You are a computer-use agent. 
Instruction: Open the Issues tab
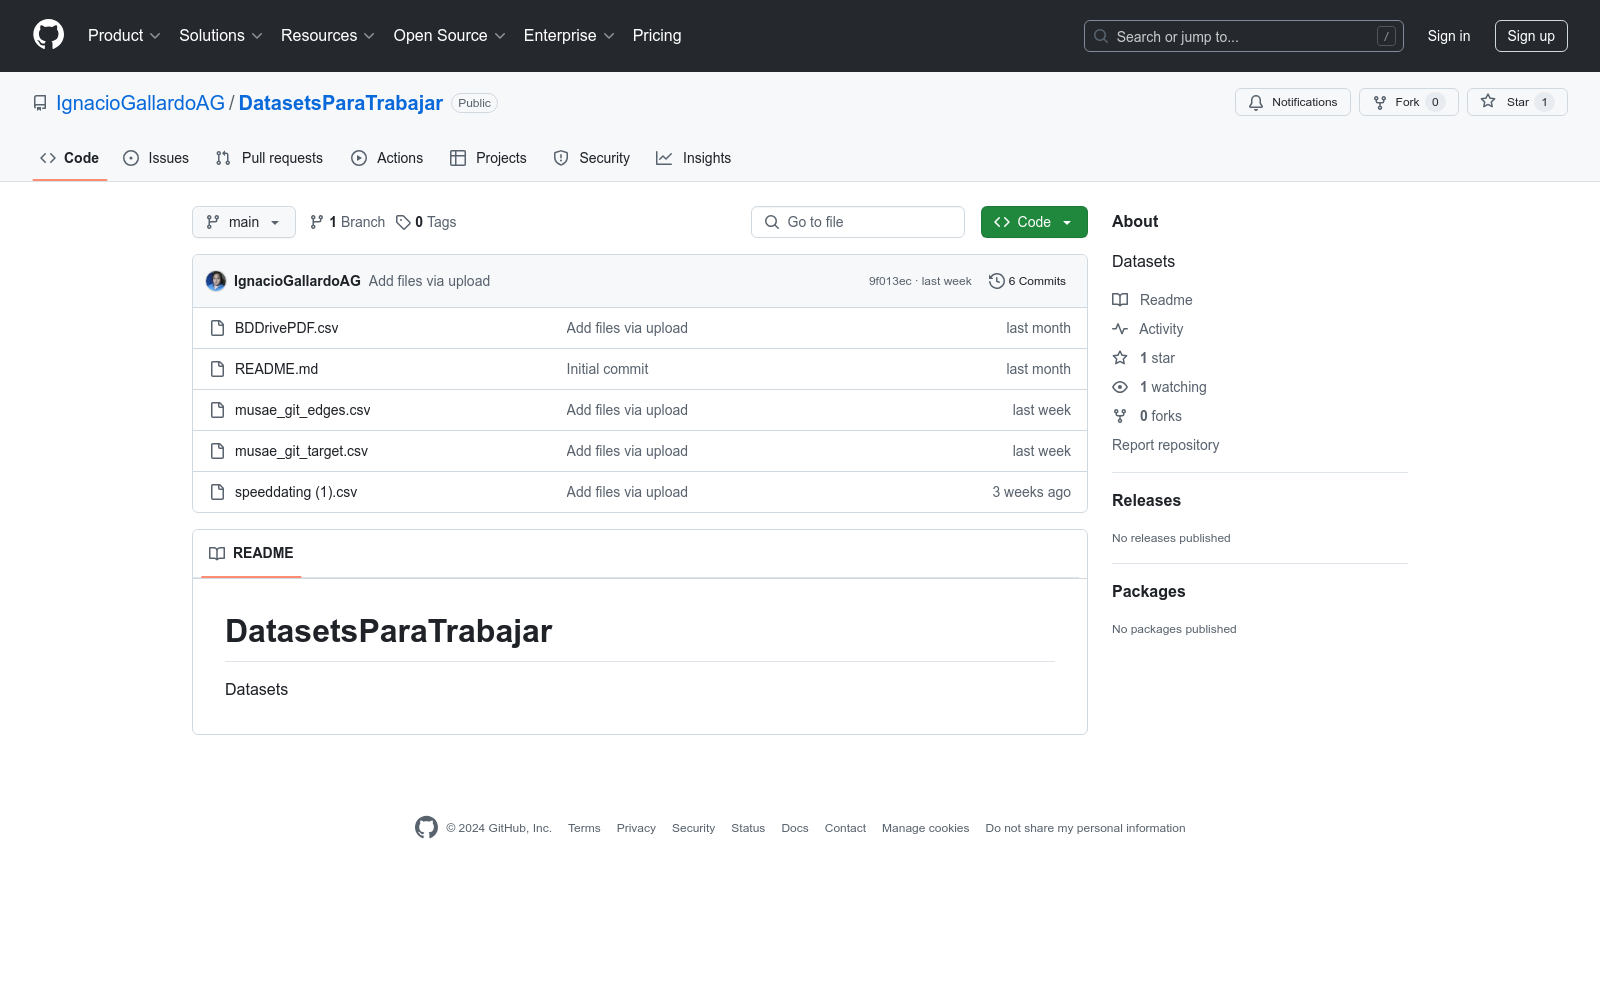(x=156, y=158)
